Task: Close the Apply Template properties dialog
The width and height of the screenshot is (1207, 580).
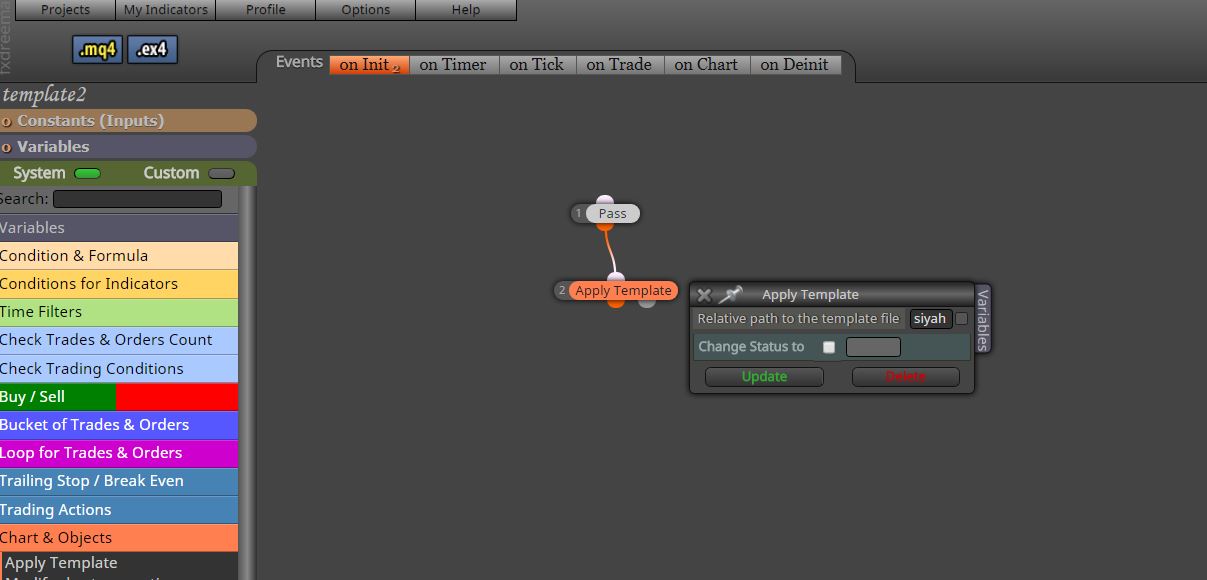Action: tap(704, 295)
